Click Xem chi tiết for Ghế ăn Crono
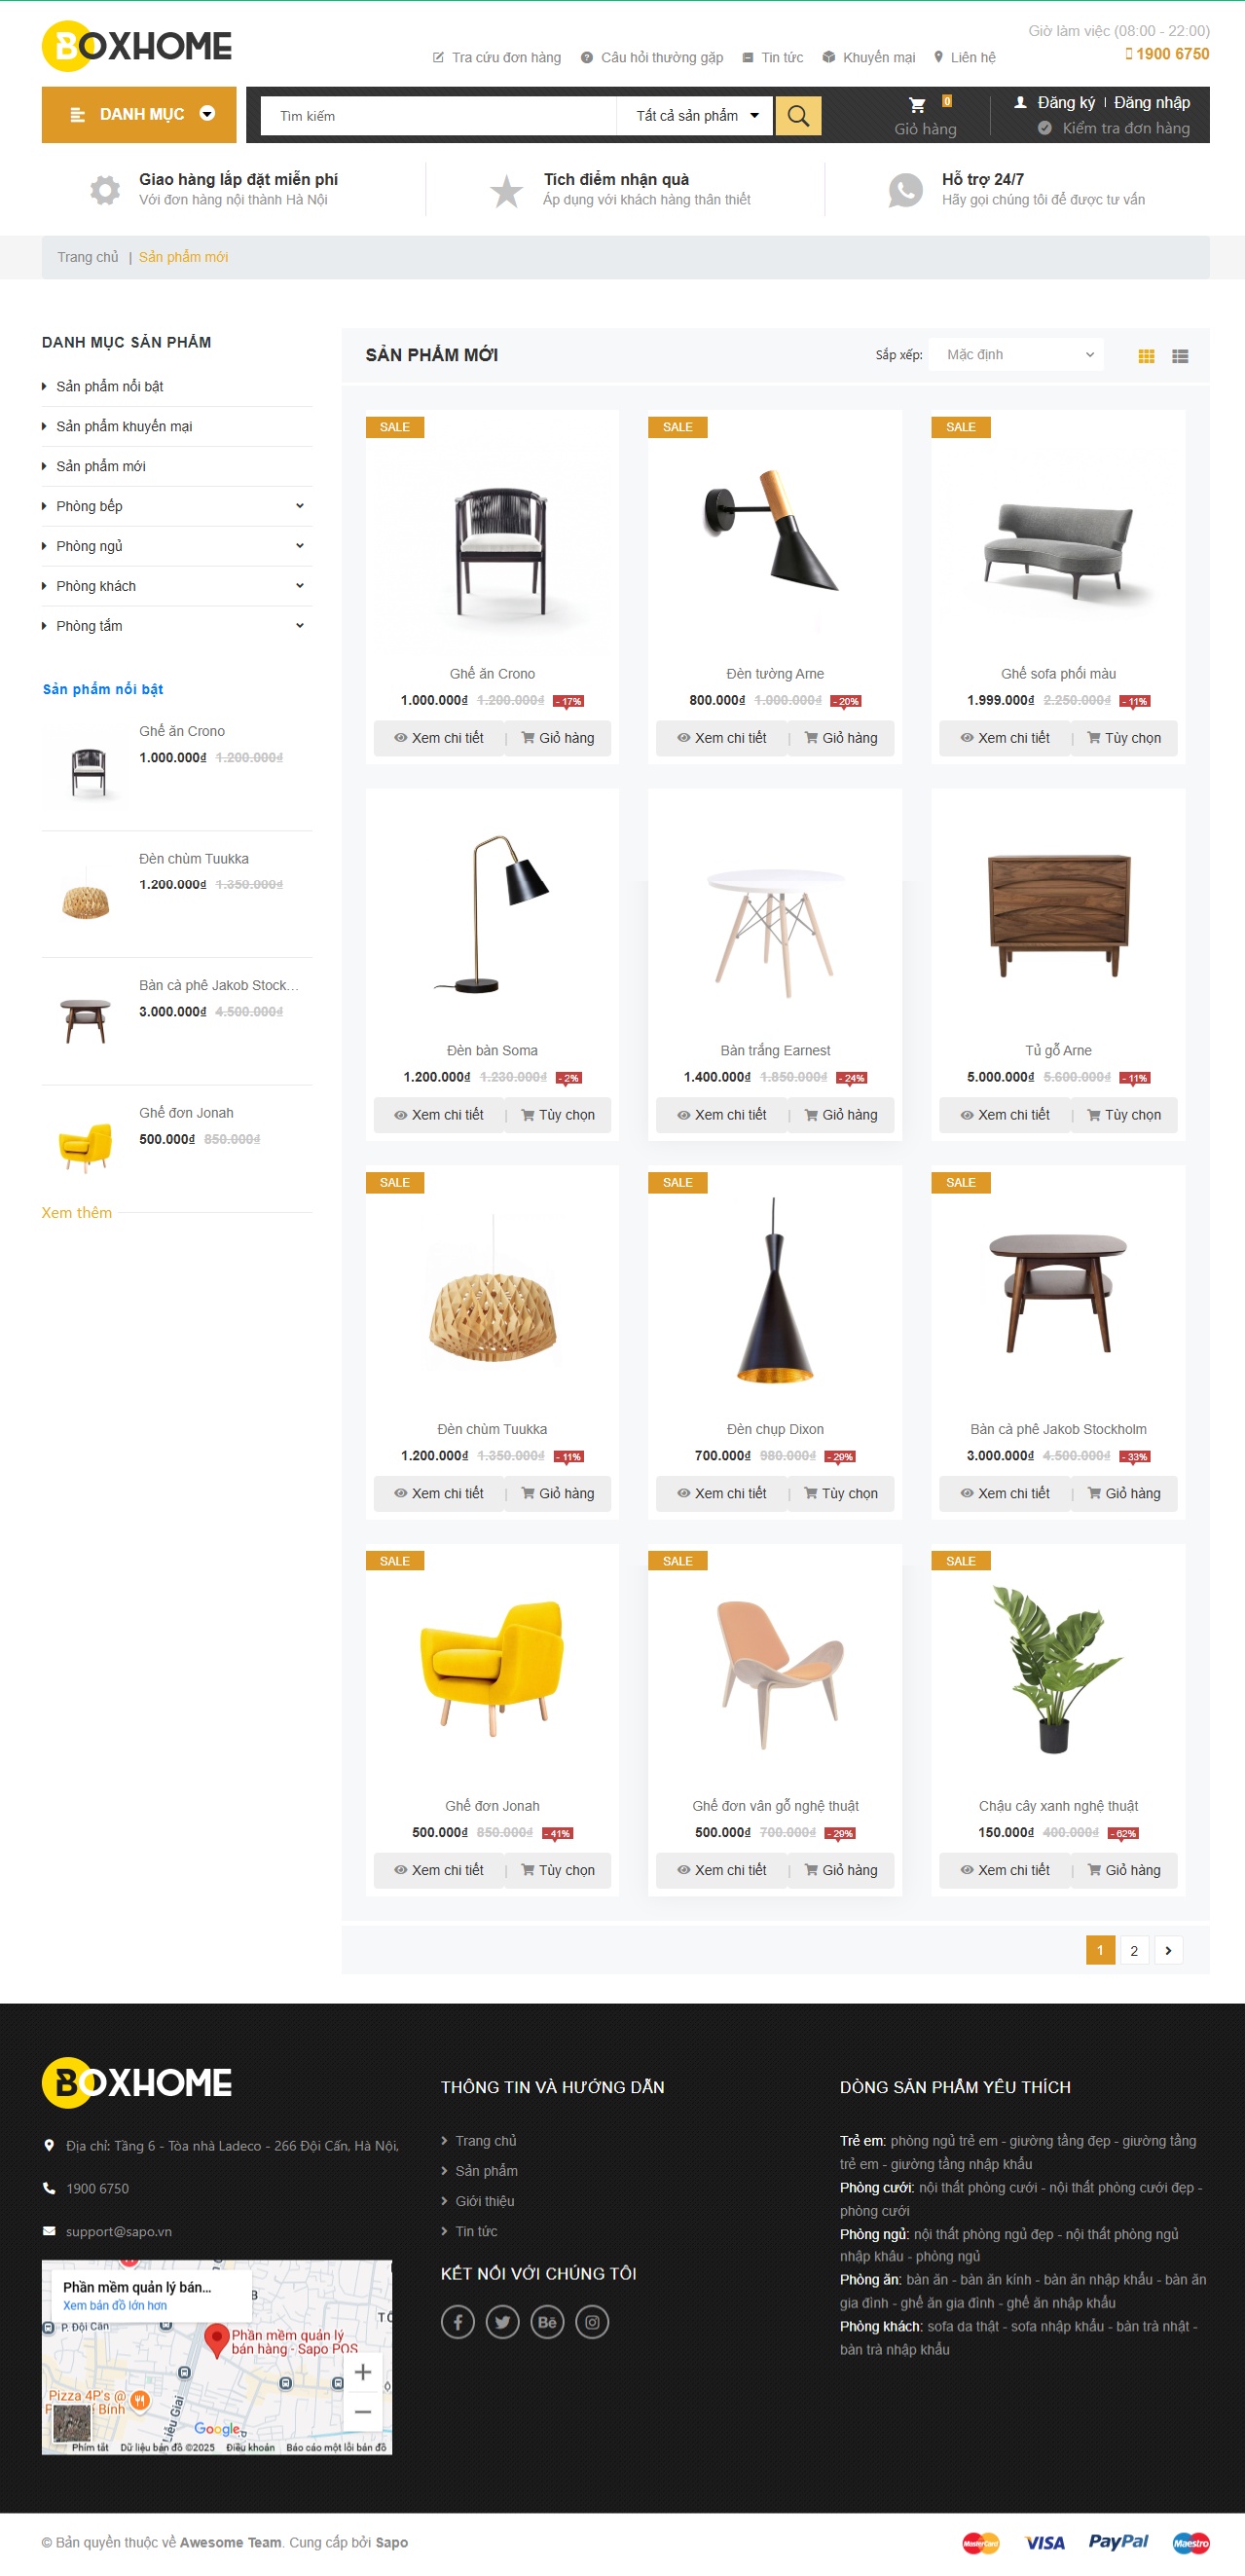 (x=439, y=738)
